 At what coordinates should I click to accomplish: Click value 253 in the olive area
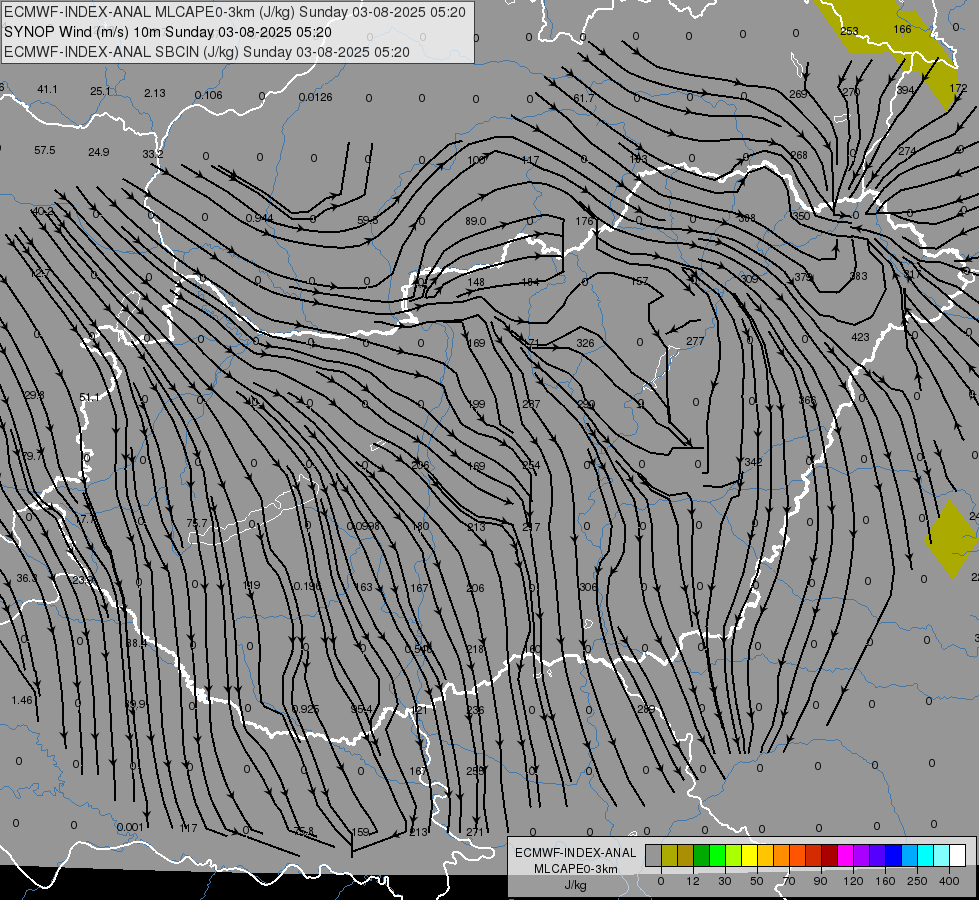849,31
